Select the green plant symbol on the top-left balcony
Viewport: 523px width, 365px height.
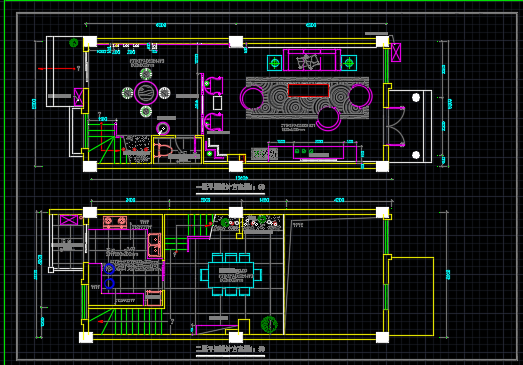pos(74,43)
